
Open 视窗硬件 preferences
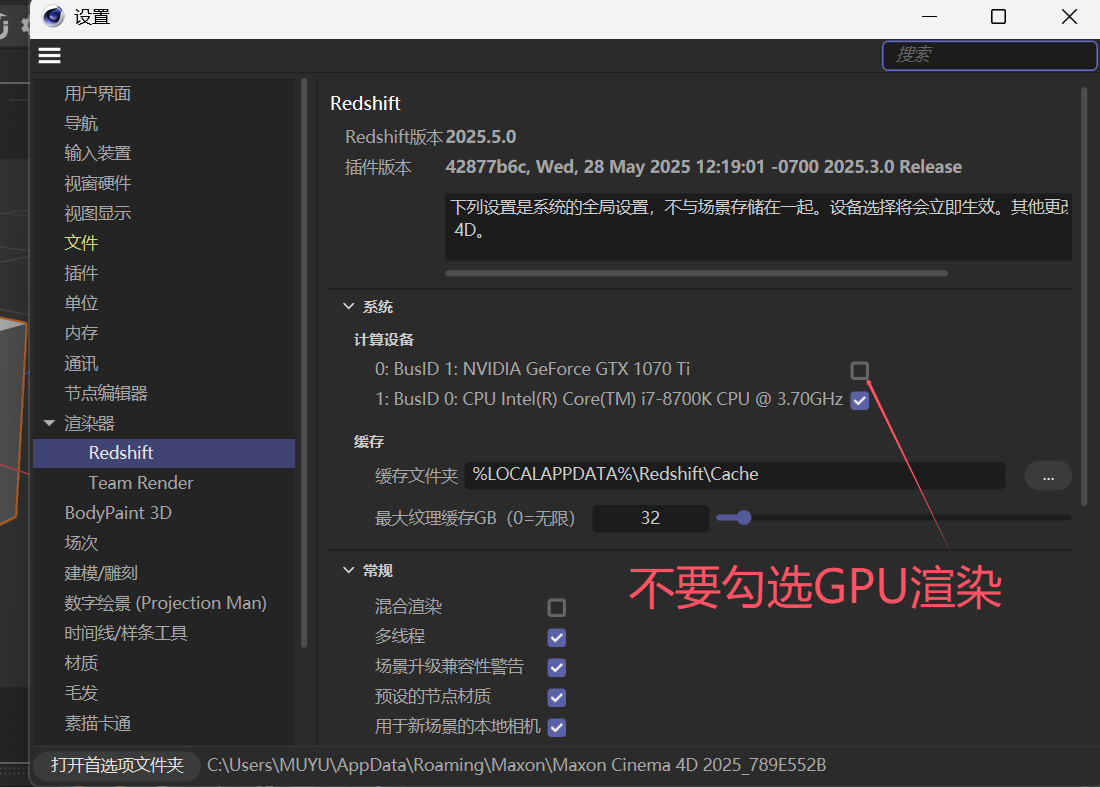(98, 183)
